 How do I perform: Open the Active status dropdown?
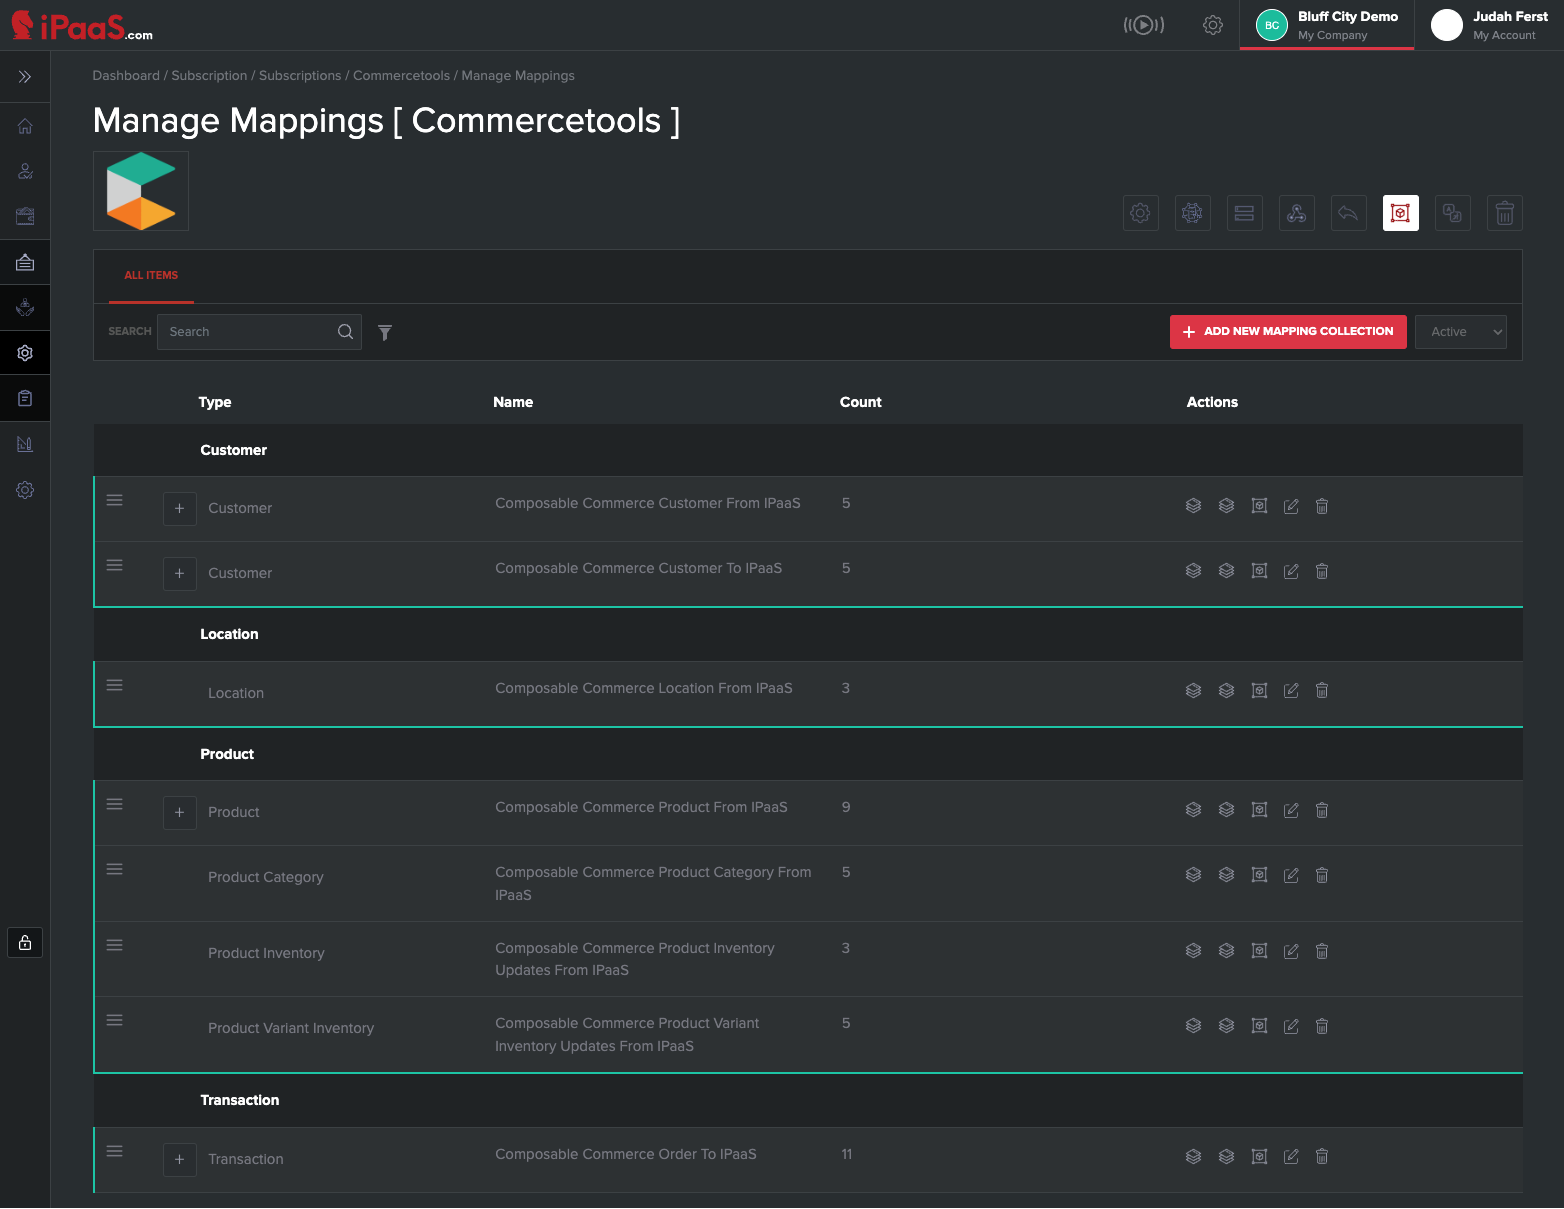pyautogui.click(x=1461, y=332)
